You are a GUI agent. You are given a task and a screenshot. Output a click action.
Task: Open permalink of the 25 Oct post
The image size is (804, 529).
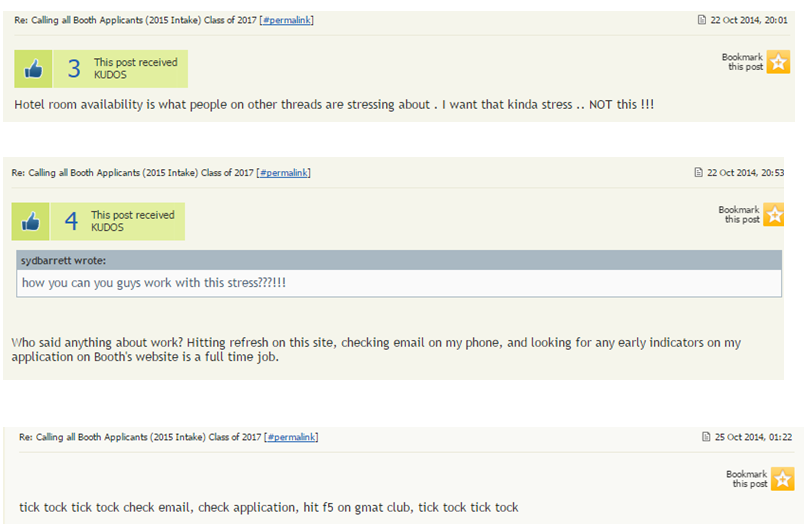click(x=291, y=438)
